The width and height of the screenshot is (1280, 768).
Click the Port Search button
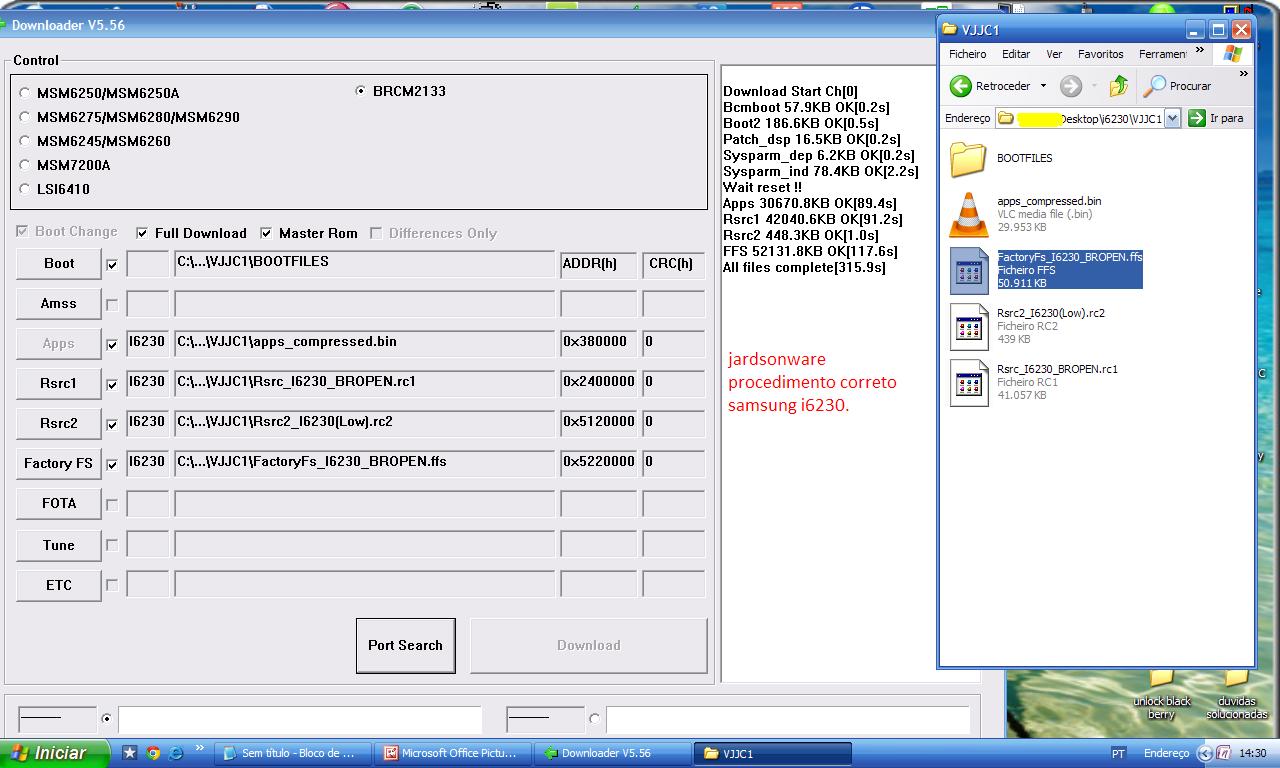405,645
